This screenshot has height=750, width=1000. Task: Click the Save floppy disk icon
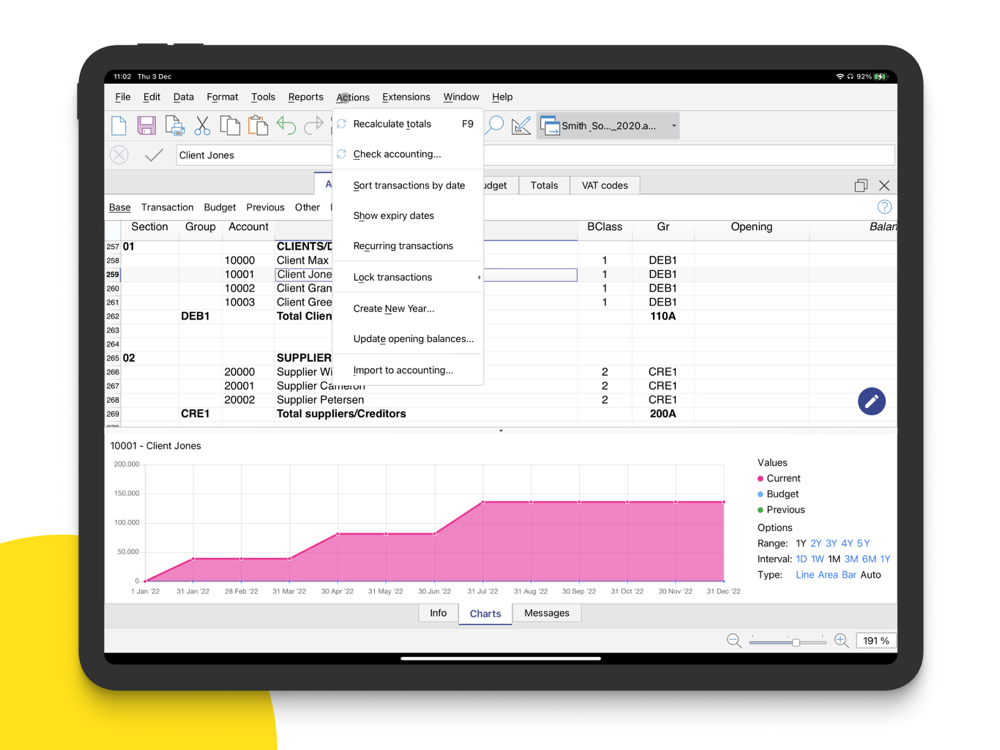tap(147, 126)
